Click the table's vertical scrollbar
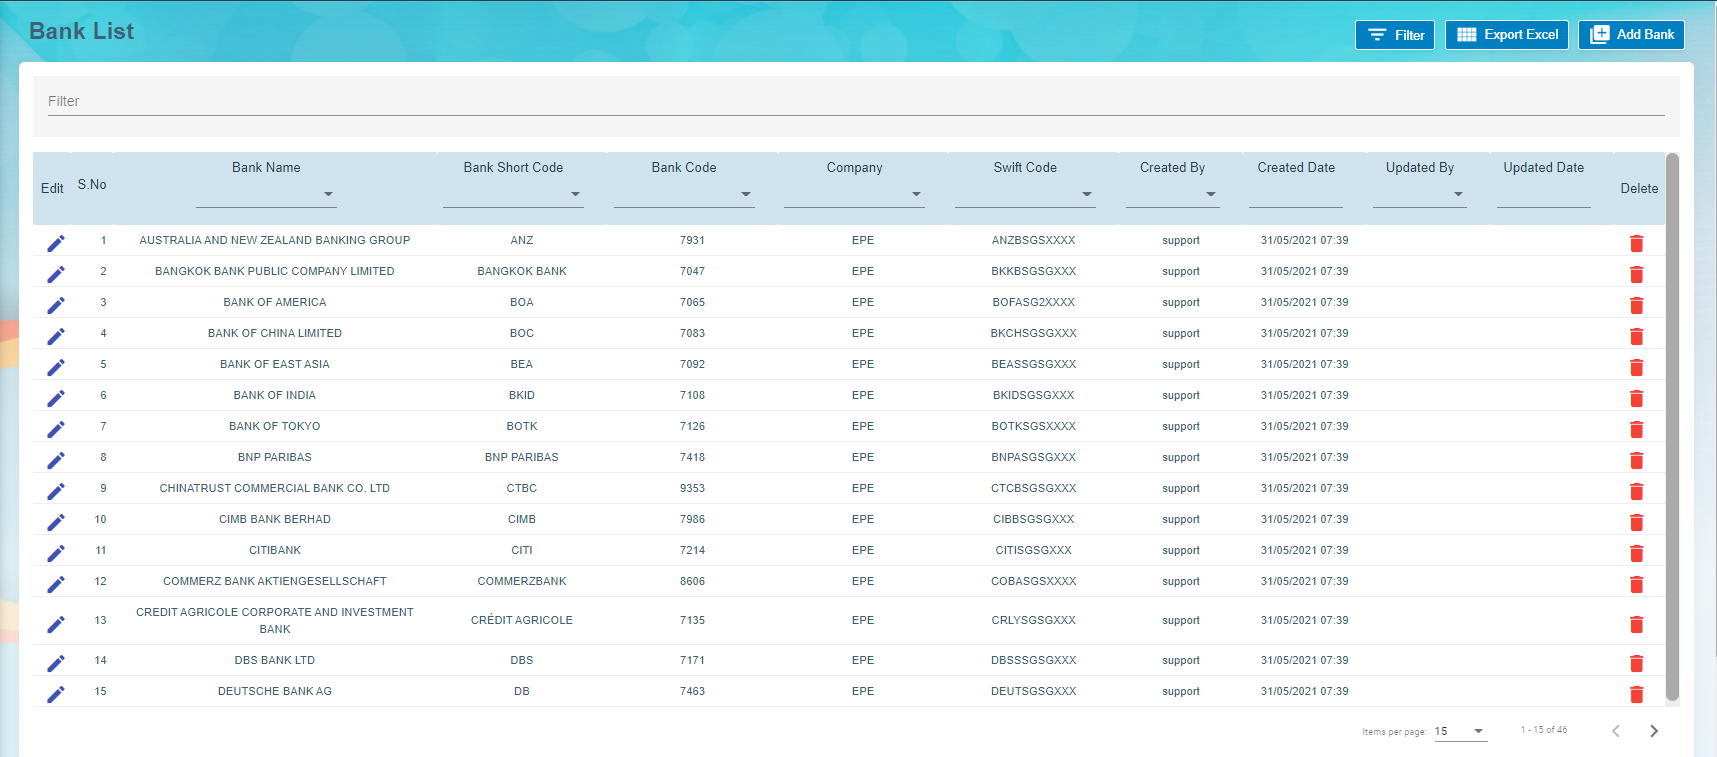This screenshot has width=1717, height=757. (x=1672, y=426)
